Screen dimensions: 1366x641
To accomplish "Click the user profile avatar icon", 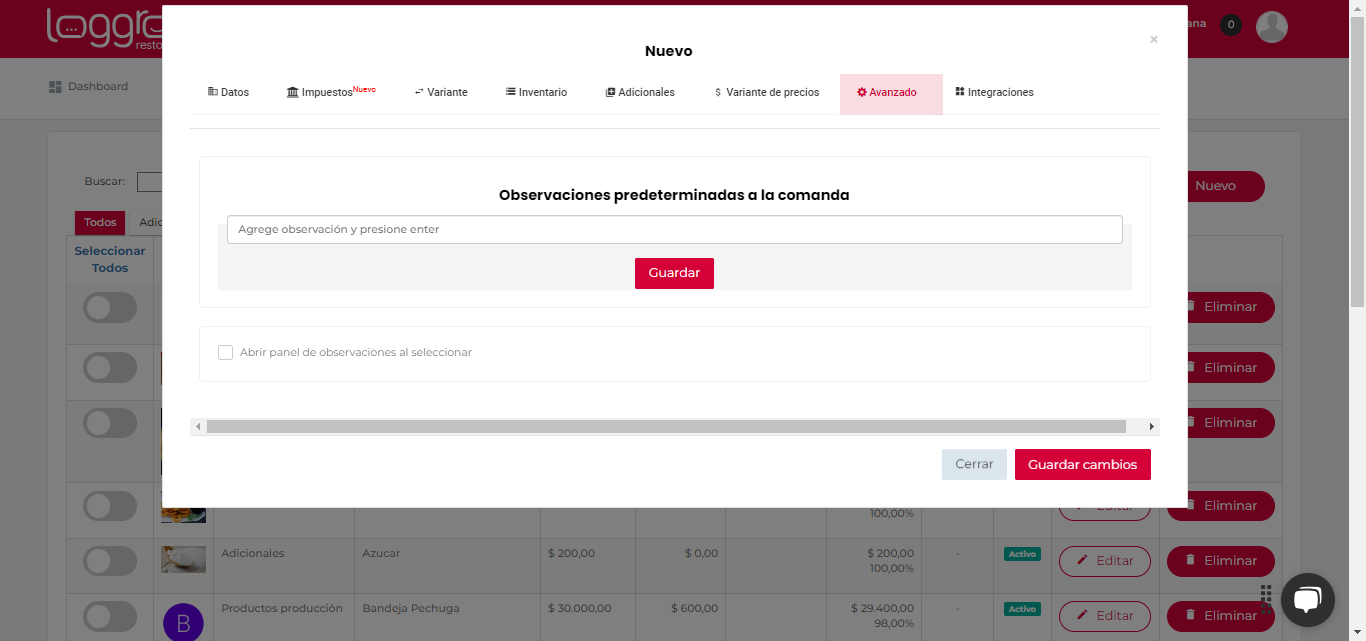I will click(1271, 27).
